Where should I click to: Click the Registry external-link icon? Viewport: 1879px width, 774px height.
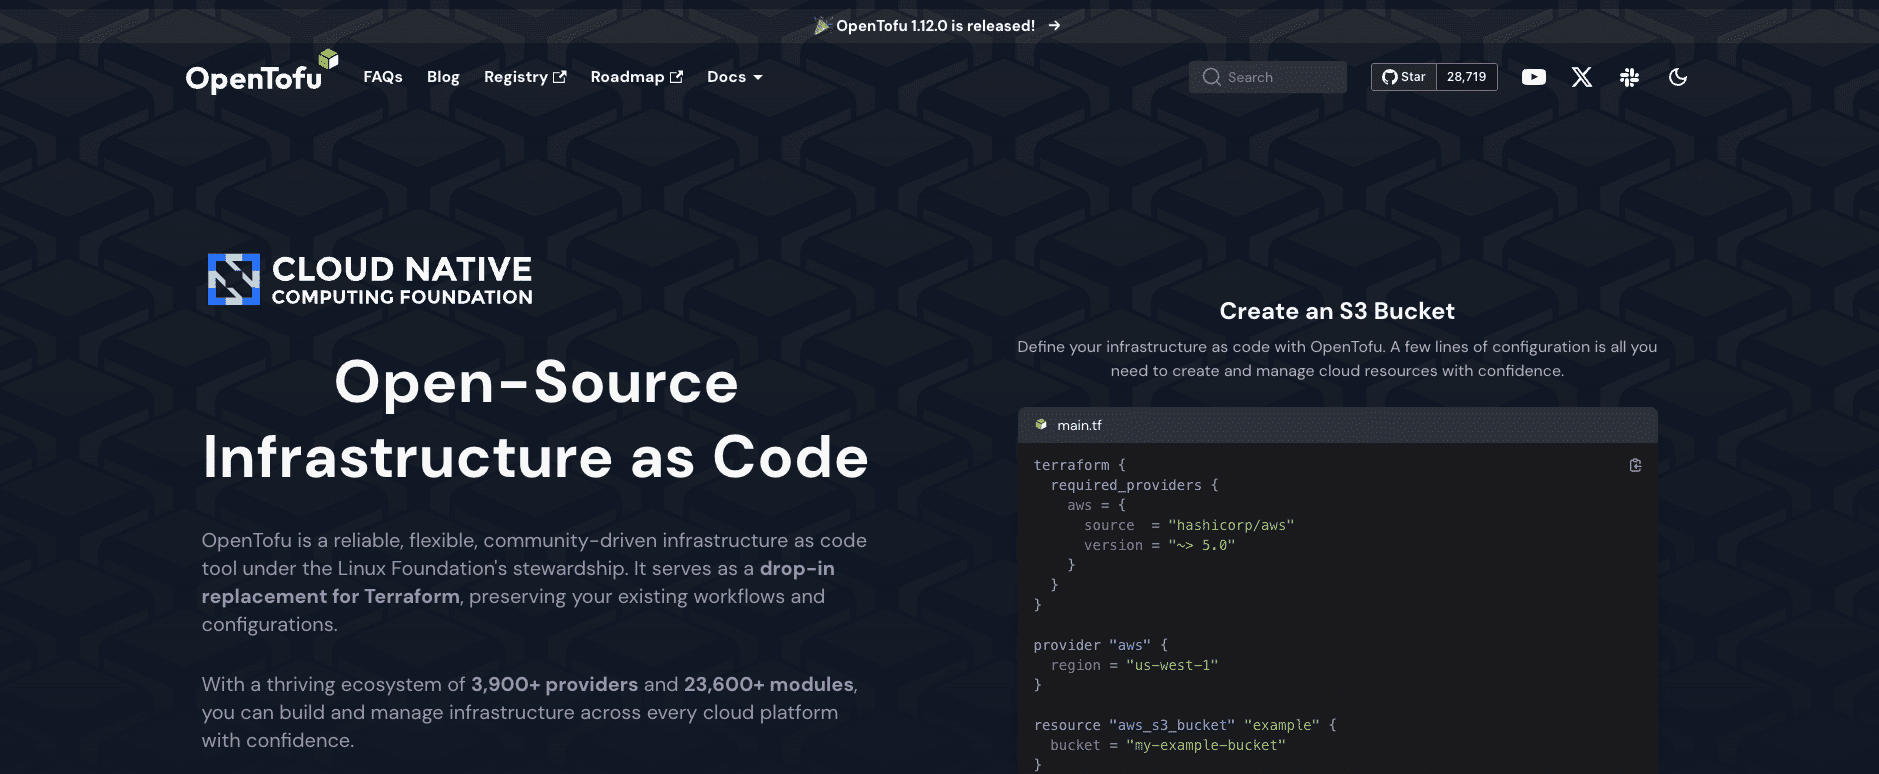click(x=560, y=77)
